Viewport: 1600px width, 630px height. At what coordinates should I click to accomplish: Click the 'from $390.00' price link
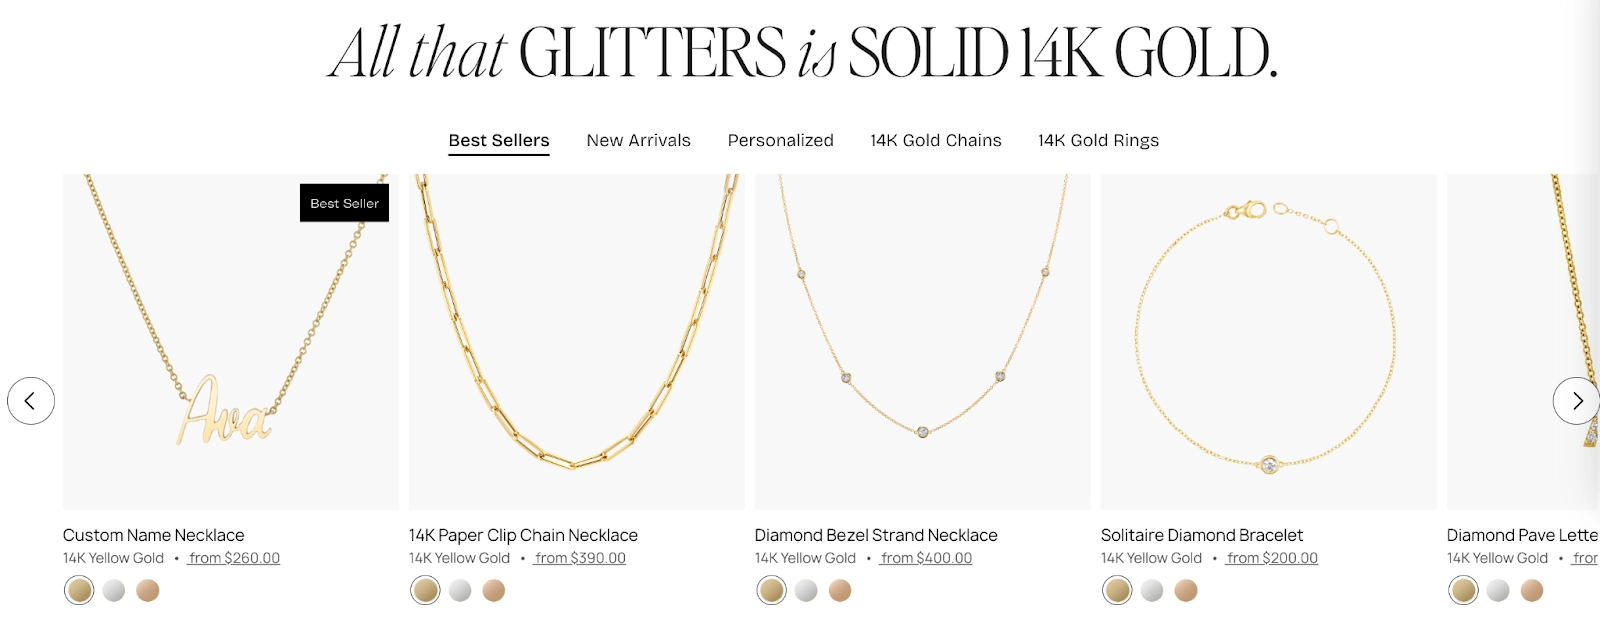[x=581, y=558]
